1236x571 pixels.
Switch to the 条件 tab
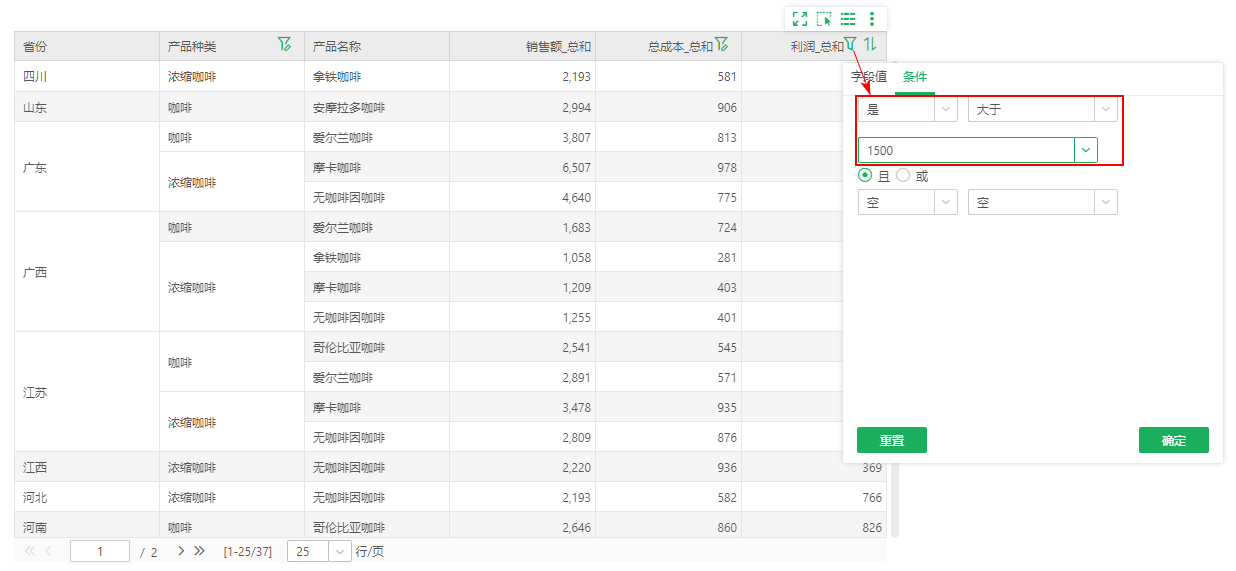click(915, 76)
